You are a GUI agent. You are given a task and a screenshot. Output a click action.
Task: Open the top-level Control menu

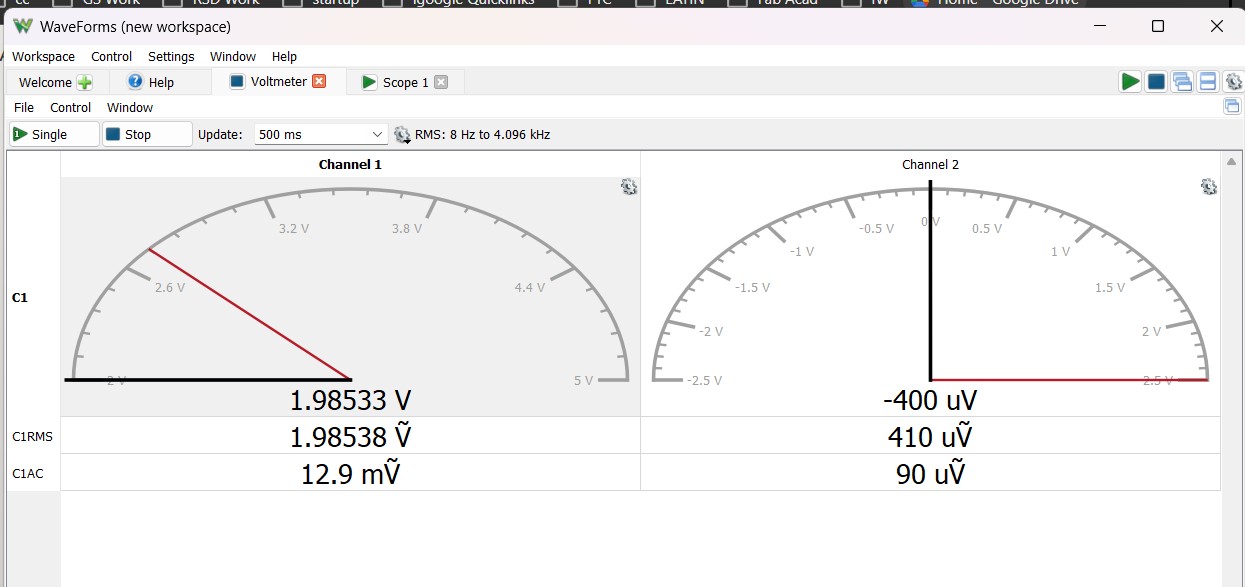click(111, 57)
